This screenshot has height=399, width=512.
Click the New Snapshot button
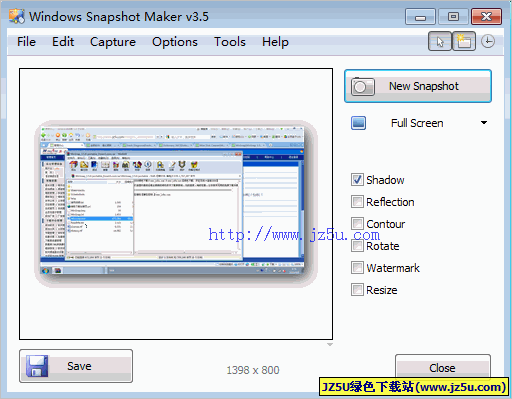pyautogui.click(x=418, y=86)
